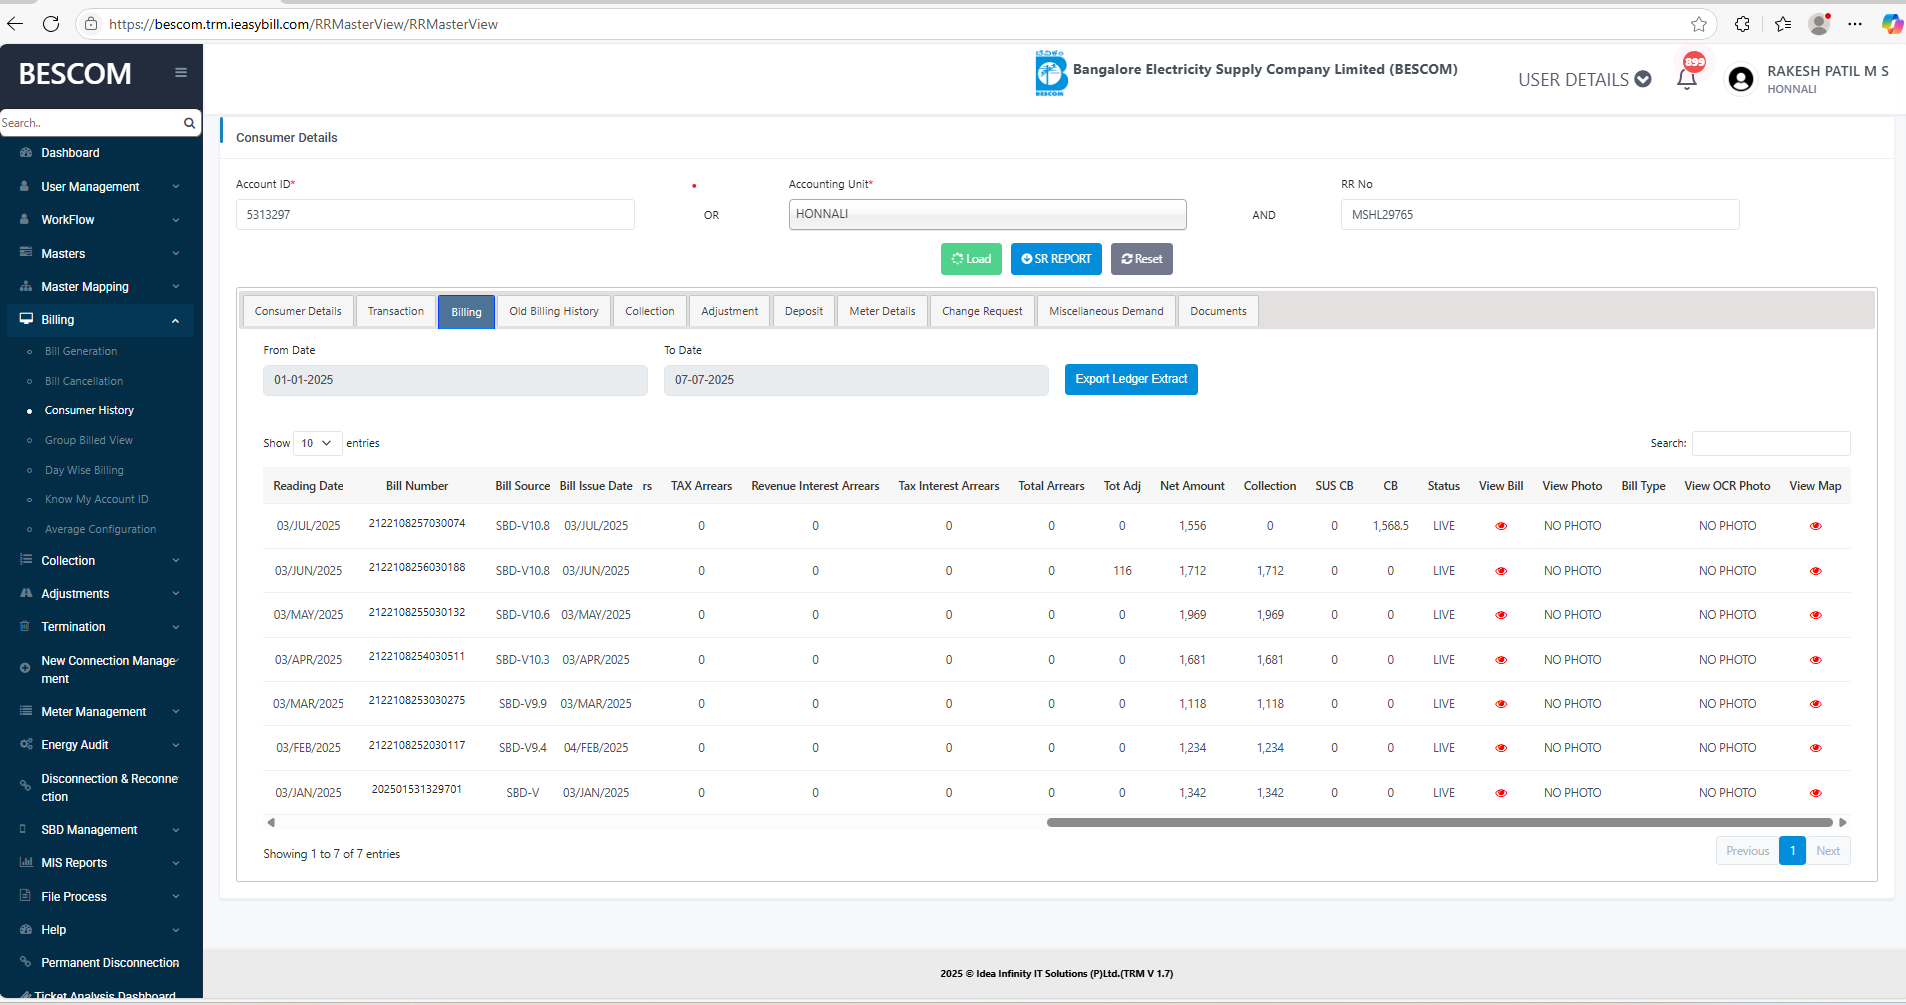The image size is (1906, 1005).
Task: Expand the Master Mapping menu
Action: 98,287
